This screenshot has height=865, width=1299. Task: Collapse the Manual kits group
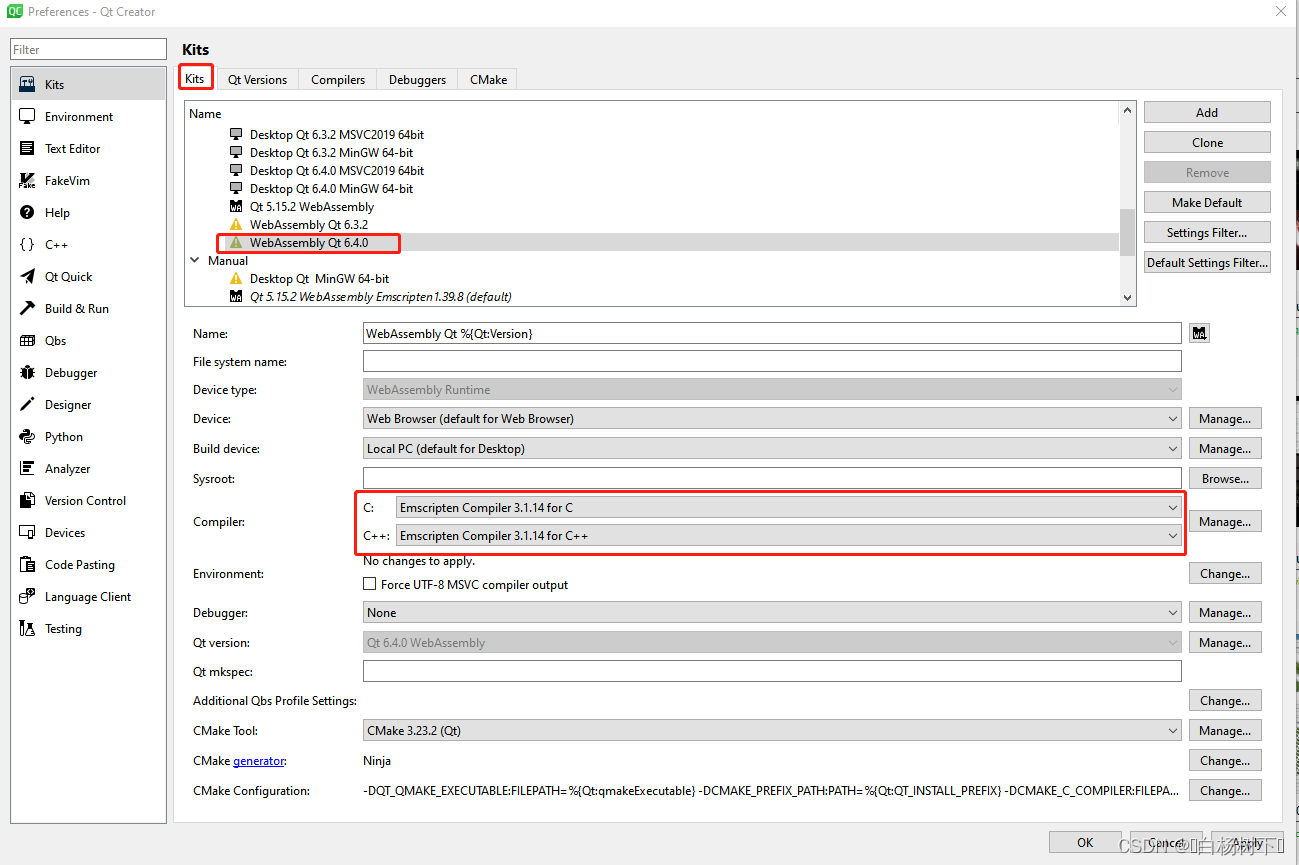195,260
